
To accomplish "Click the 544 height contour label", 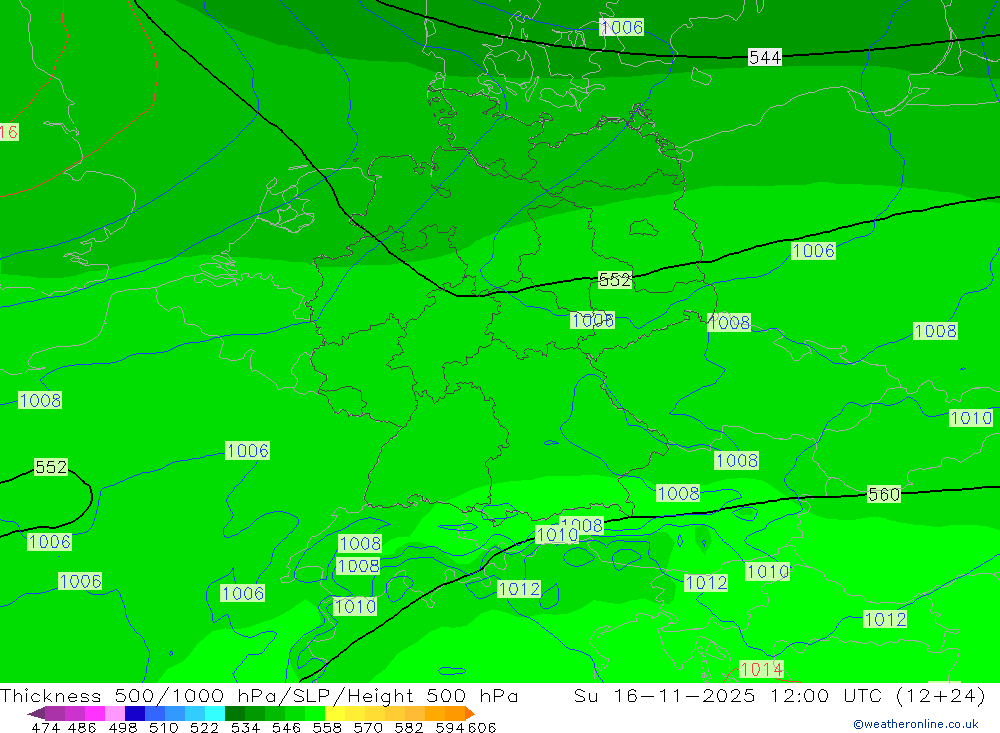I will [765, 57].
